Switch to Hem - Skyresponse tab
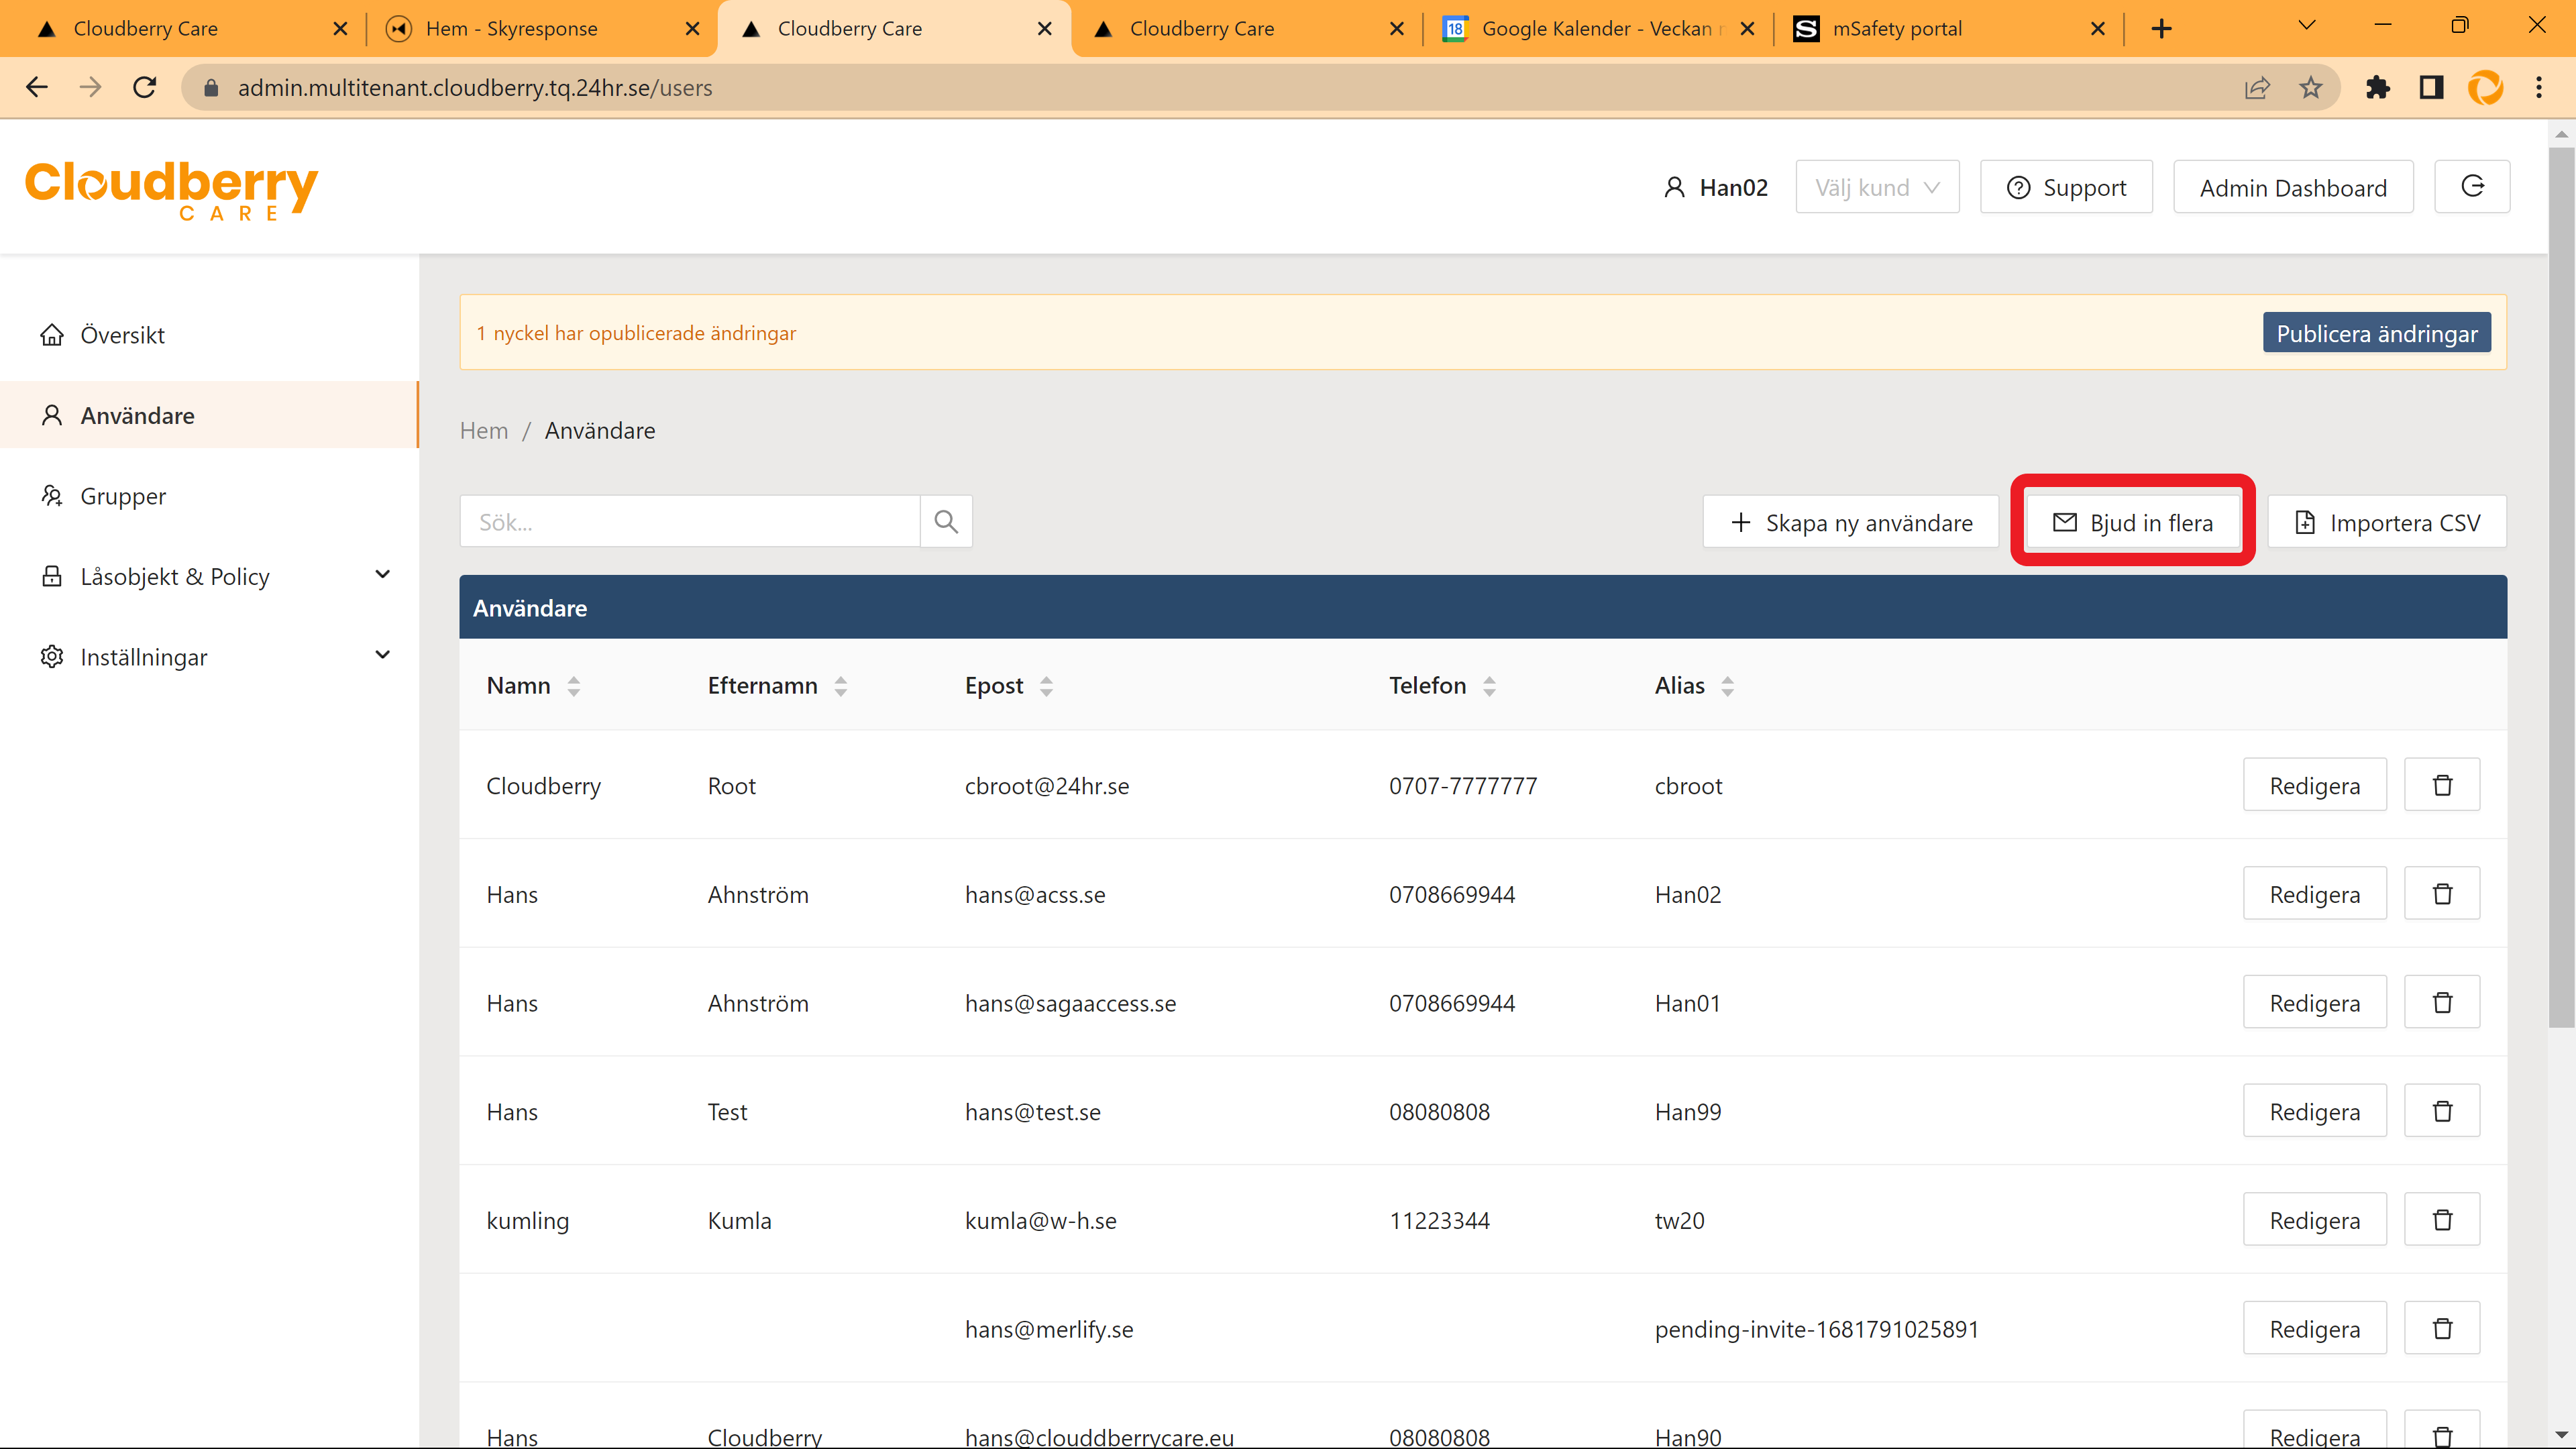Screen dimensions: 2576x1449 click(x=541, y=29)
